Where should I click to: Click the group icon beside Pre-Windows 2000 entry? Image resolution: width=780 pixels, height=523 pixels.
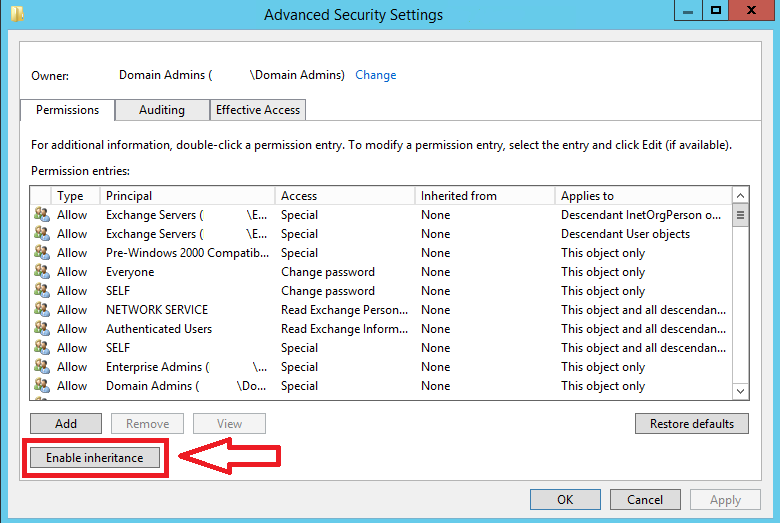(42, 252)
